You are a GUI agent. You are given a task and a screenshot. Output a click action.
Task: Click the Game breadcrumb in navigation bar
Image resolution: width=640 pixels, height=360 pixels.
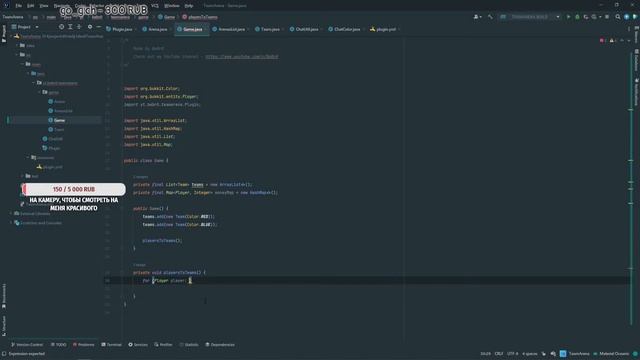[x=167, y=17]
